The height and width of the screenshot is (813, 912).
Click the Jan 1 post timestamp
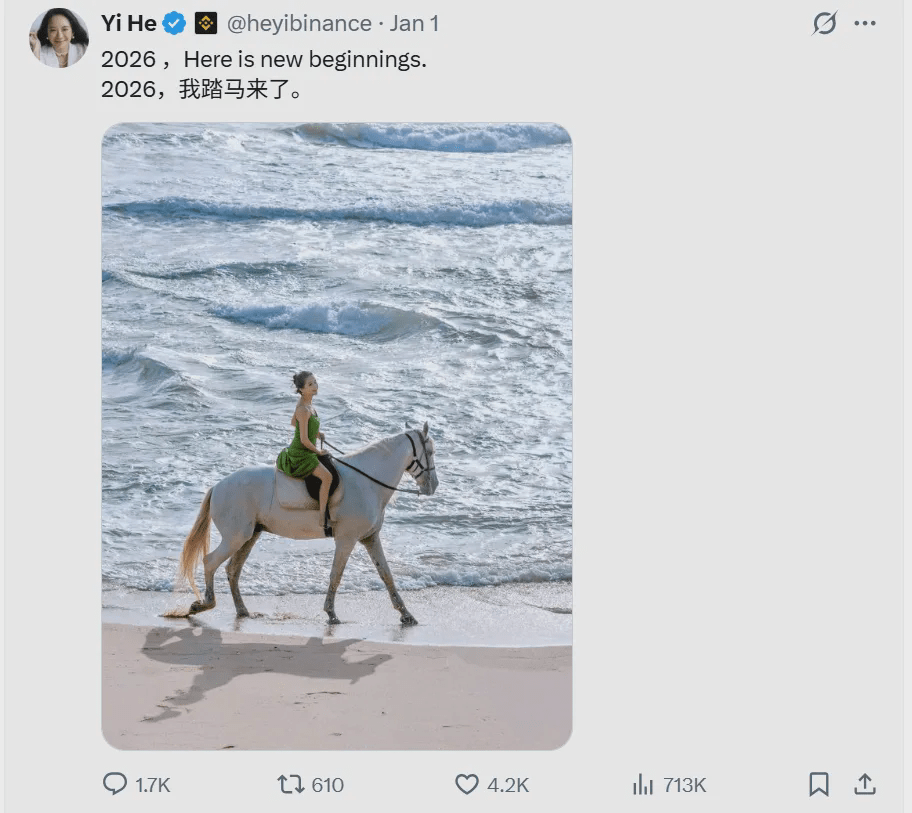(414, 23)
